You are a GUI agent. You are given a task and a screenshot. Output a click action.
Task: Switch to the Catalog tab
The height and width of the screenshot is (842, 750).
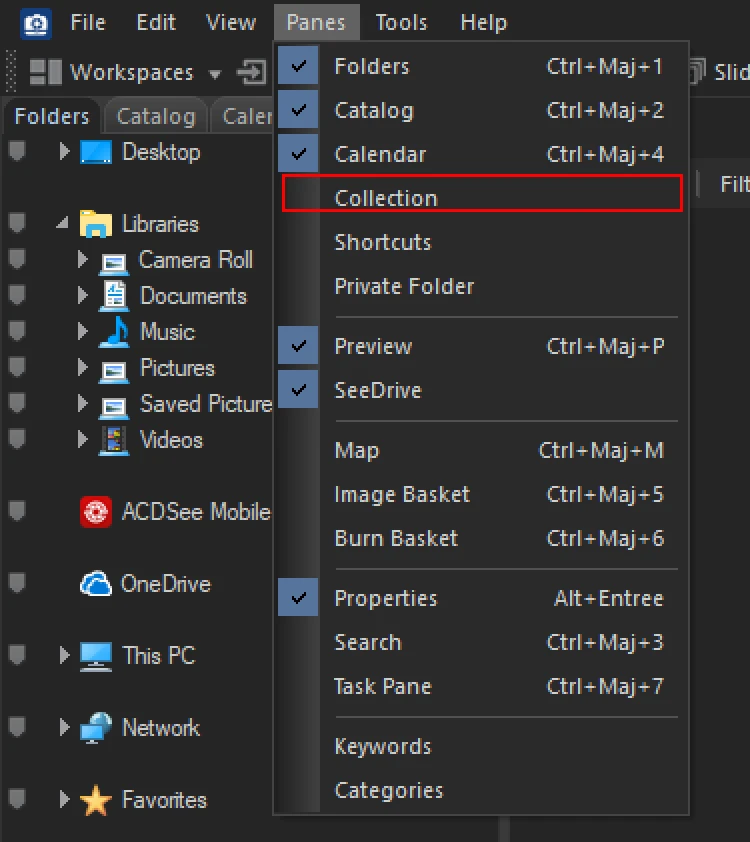tap(156, 116)
